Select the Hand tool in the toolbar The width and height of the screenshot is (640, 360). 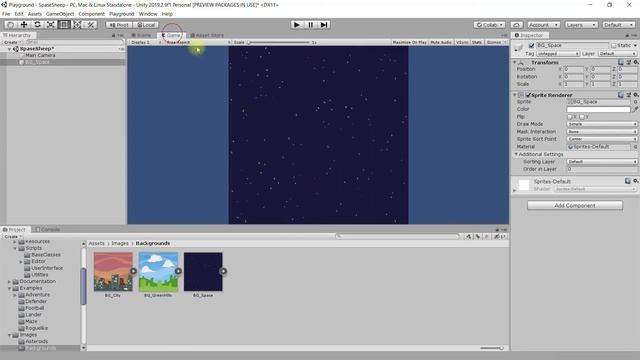10,25
